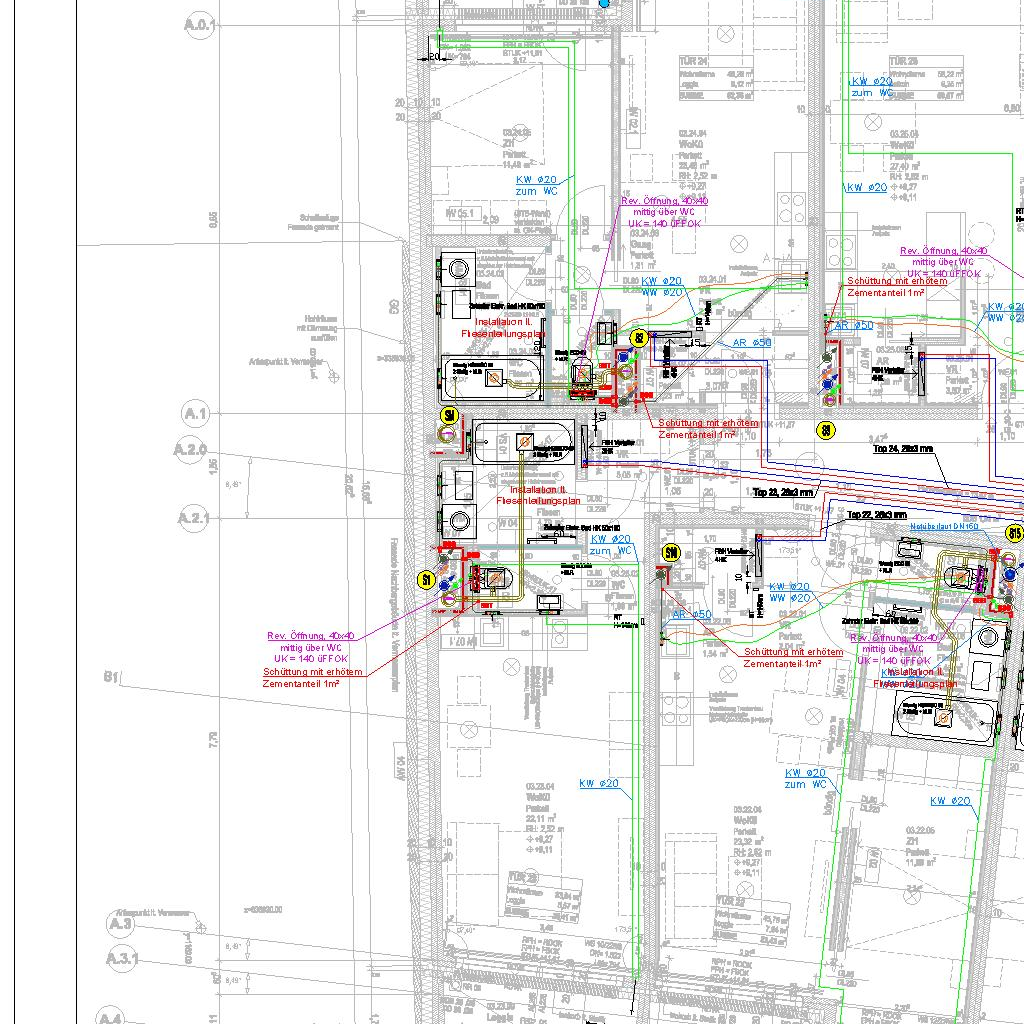Viewport: 1024px width, 1024px height.
Task: Select room label 03.22.05 Zi
Action: 921,835
